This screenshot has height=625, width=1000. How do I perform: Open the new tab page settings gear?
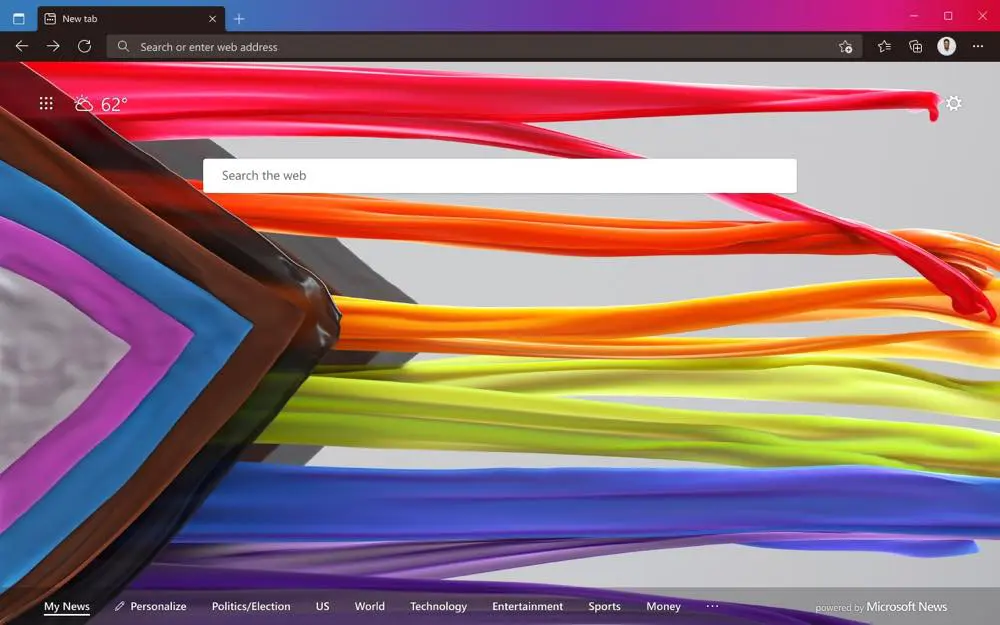(x=954, y=103)
